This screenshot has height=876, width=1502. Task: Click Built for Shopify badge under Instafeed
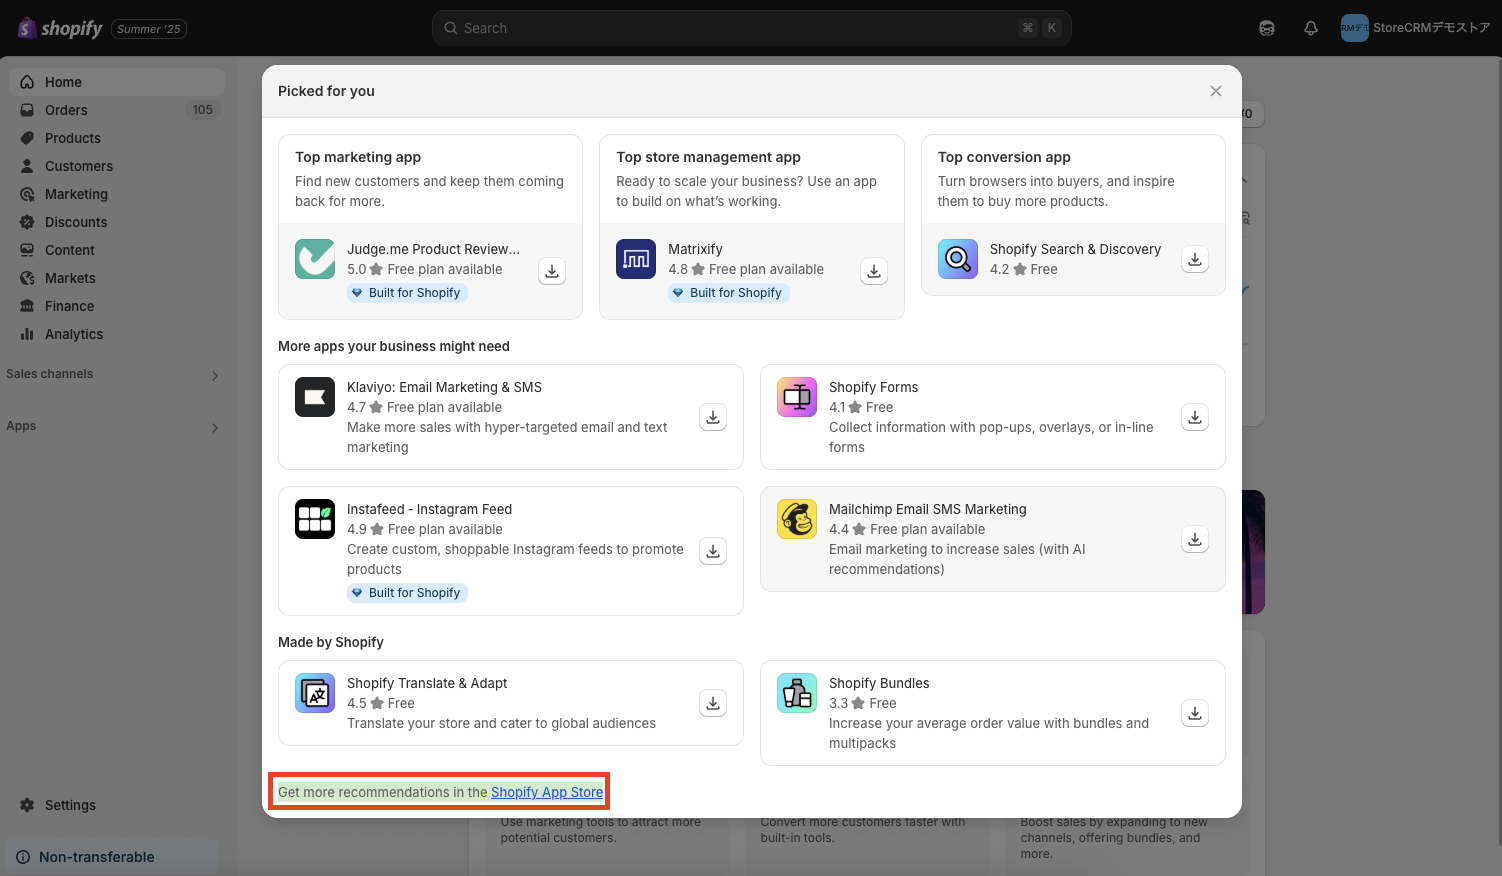[407, 593]
